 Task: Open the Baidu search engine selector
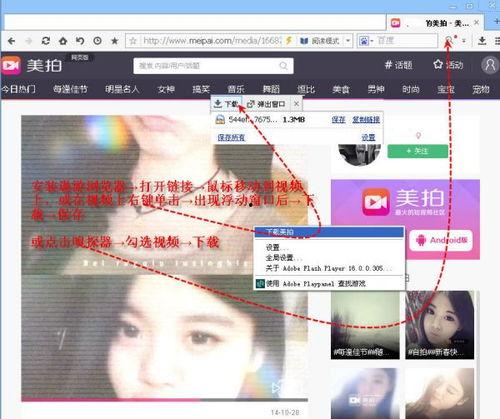(365, 41)
